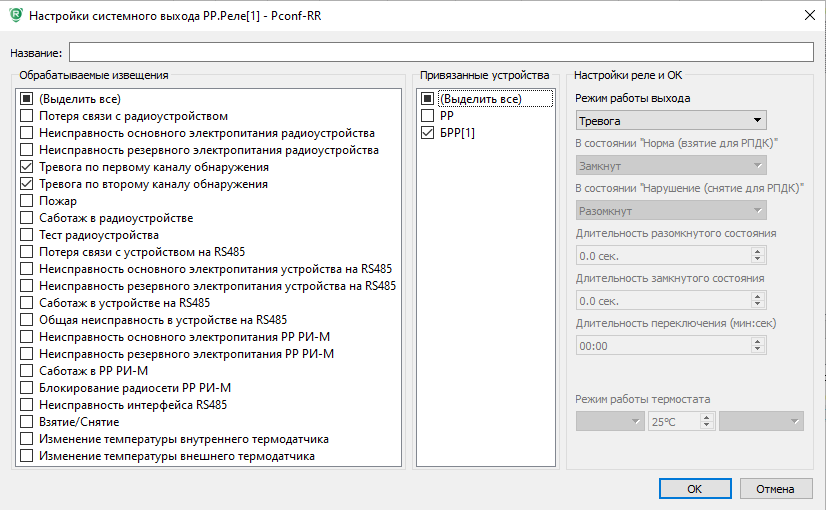Click the 'OK' button
This screenshot has width=826, height=510.
(x=694, y=489)
